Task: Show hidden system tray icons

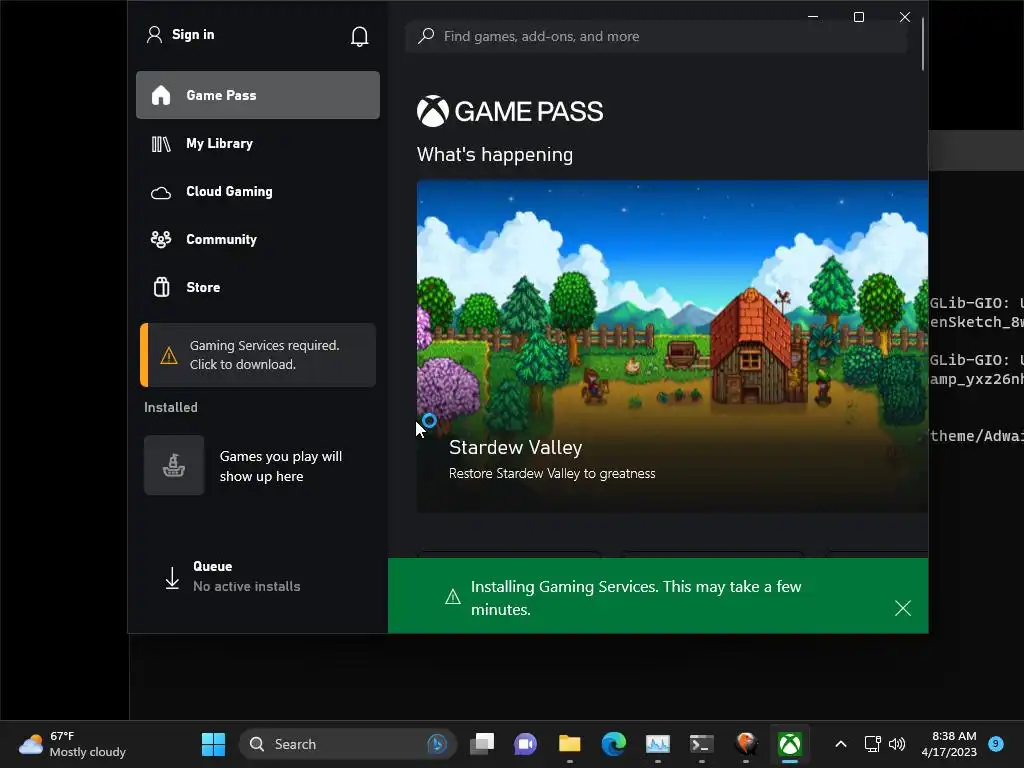Action: click(841, 744)
